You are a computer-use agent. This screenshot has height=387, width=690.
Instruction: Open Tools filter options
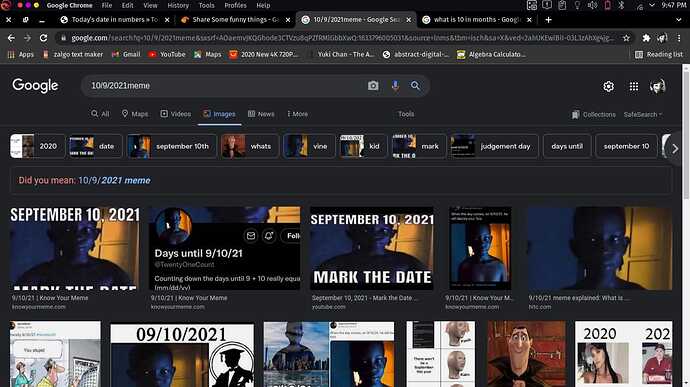pyautogui.click(x=406, y=114)
